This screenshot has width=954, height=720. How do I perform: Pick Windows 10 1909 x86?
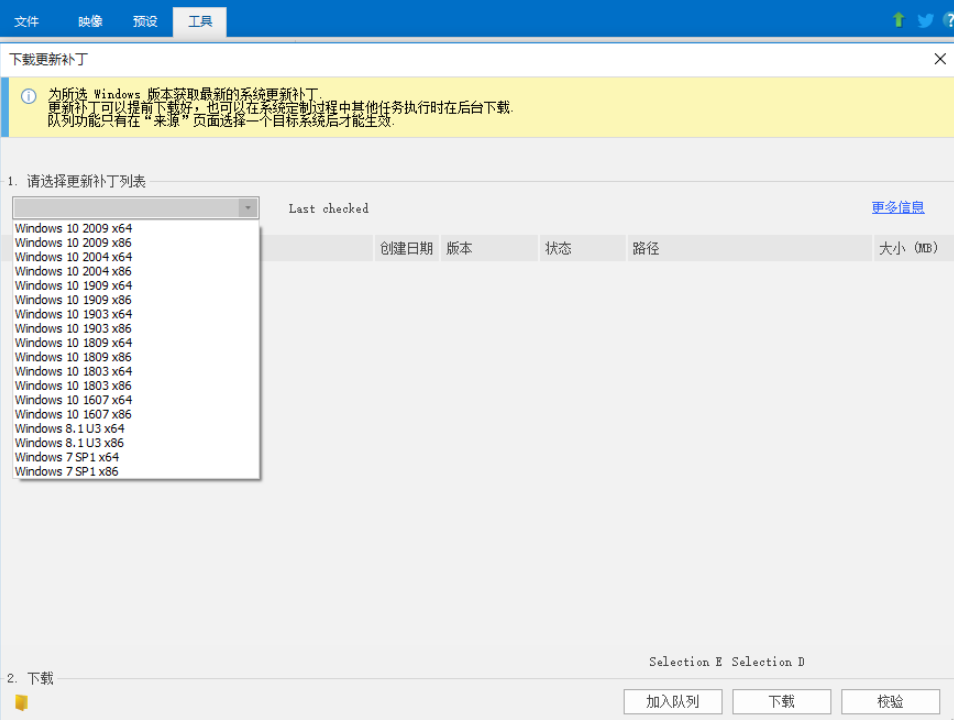[x=136, y=300]
